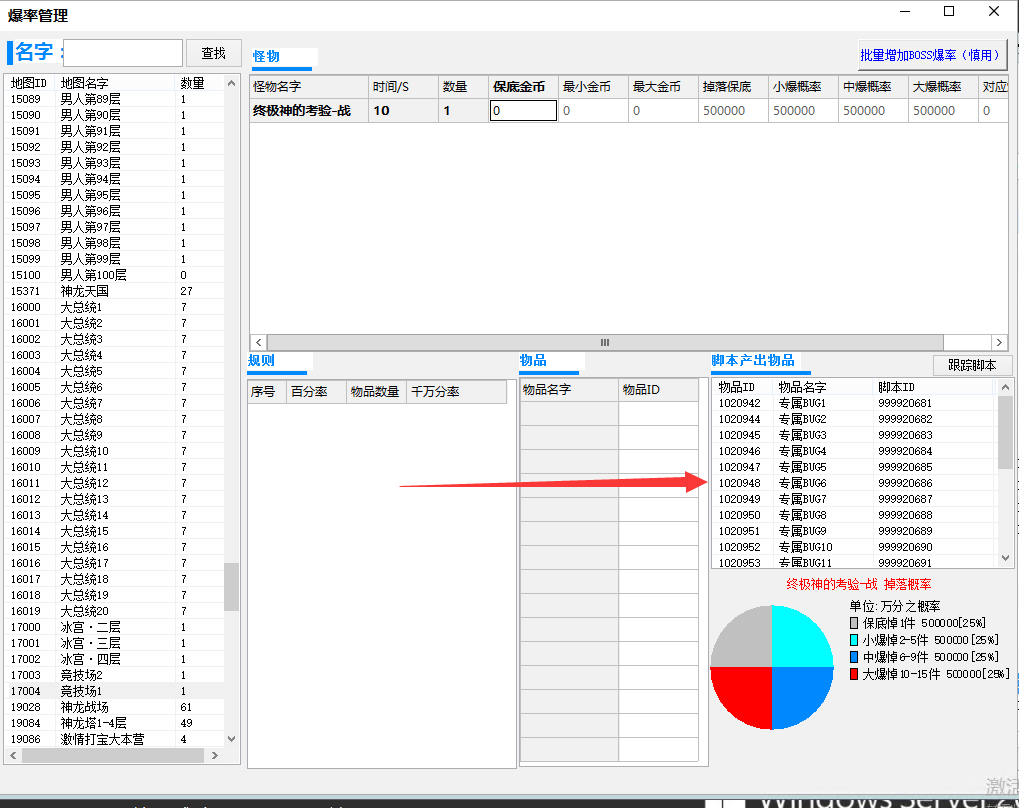Image resolution: width=1019 pixels, height=808 pixels.
Task: Select monster row 终极神的考验-战
Action: [x=628, y=111]
